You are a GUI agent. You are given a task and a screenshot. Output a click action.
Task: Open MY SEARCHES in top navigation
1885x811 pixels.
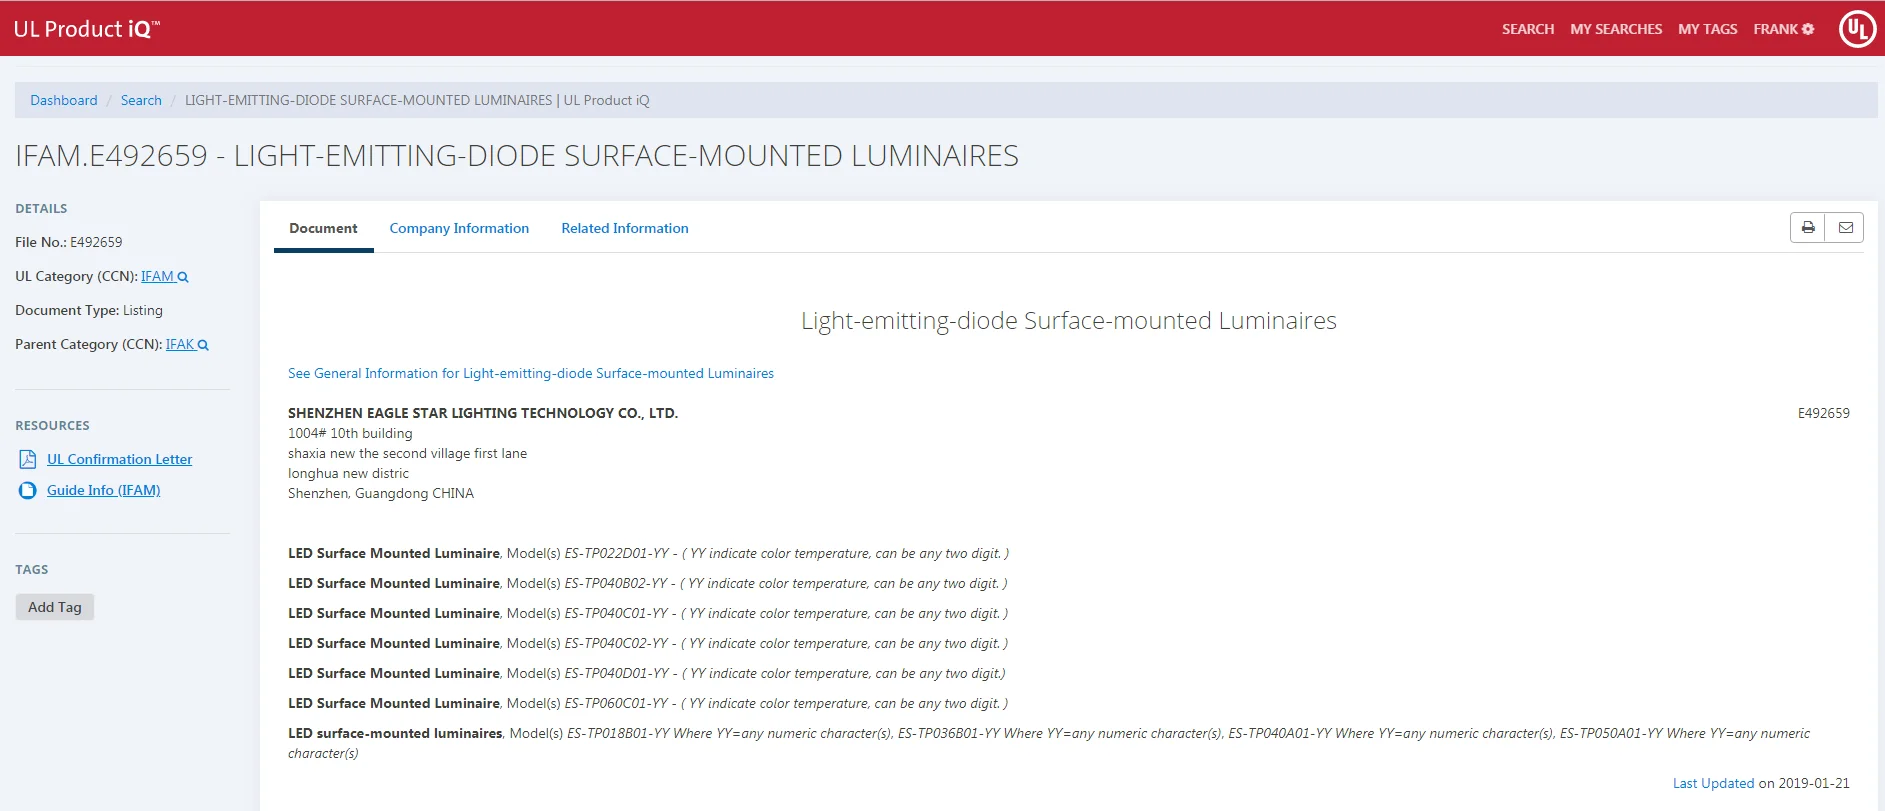click(1615, 29)
